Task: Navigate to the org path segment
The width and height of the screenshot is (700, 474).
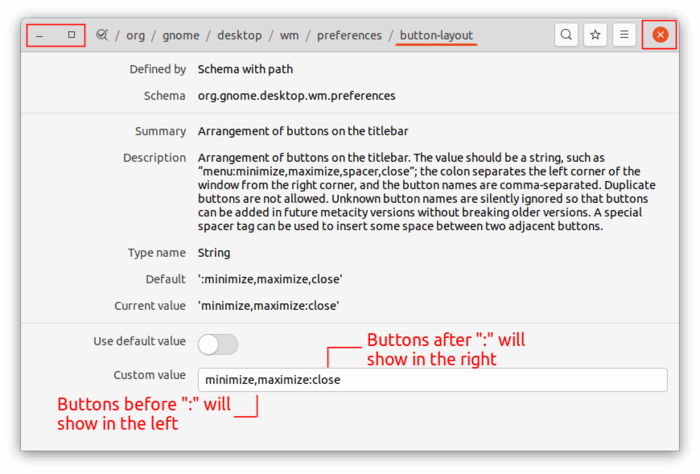Action: click(x=135, y=35)
